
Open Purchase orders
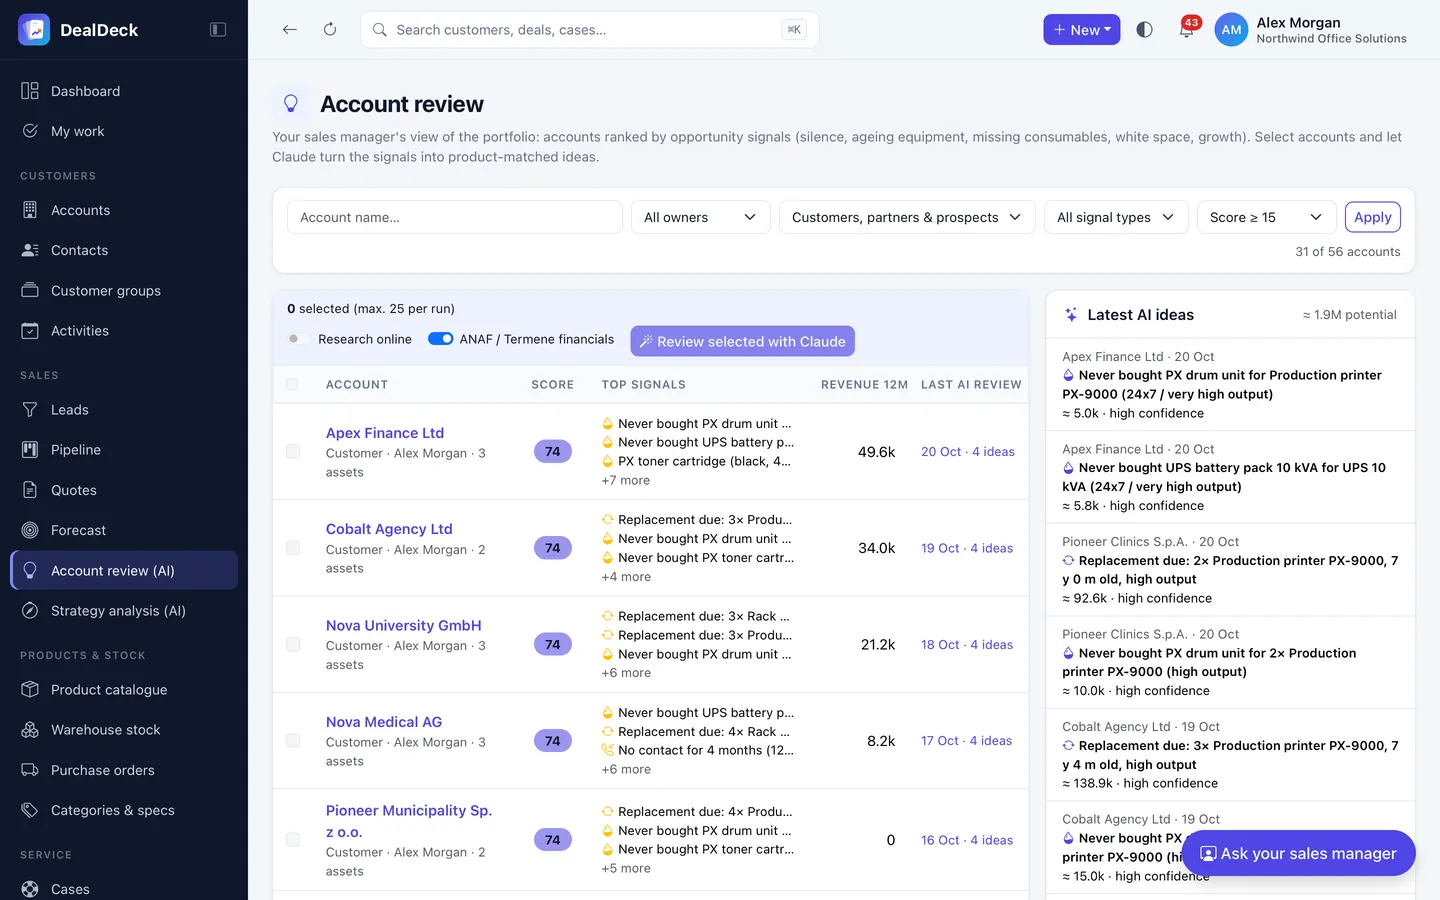tap(124, 770)
